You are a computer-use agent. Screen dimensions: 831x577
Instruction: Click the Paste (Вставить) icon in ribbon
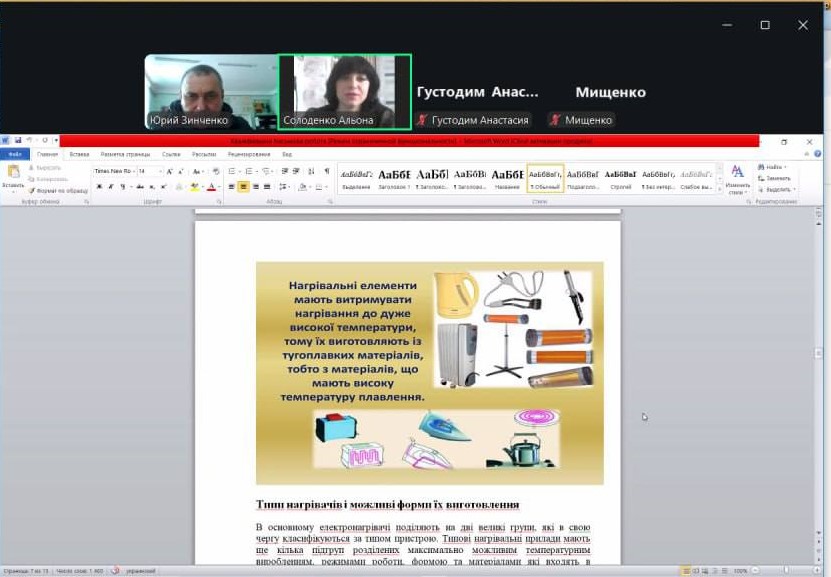pyautogui.click(x=13, y=174)
